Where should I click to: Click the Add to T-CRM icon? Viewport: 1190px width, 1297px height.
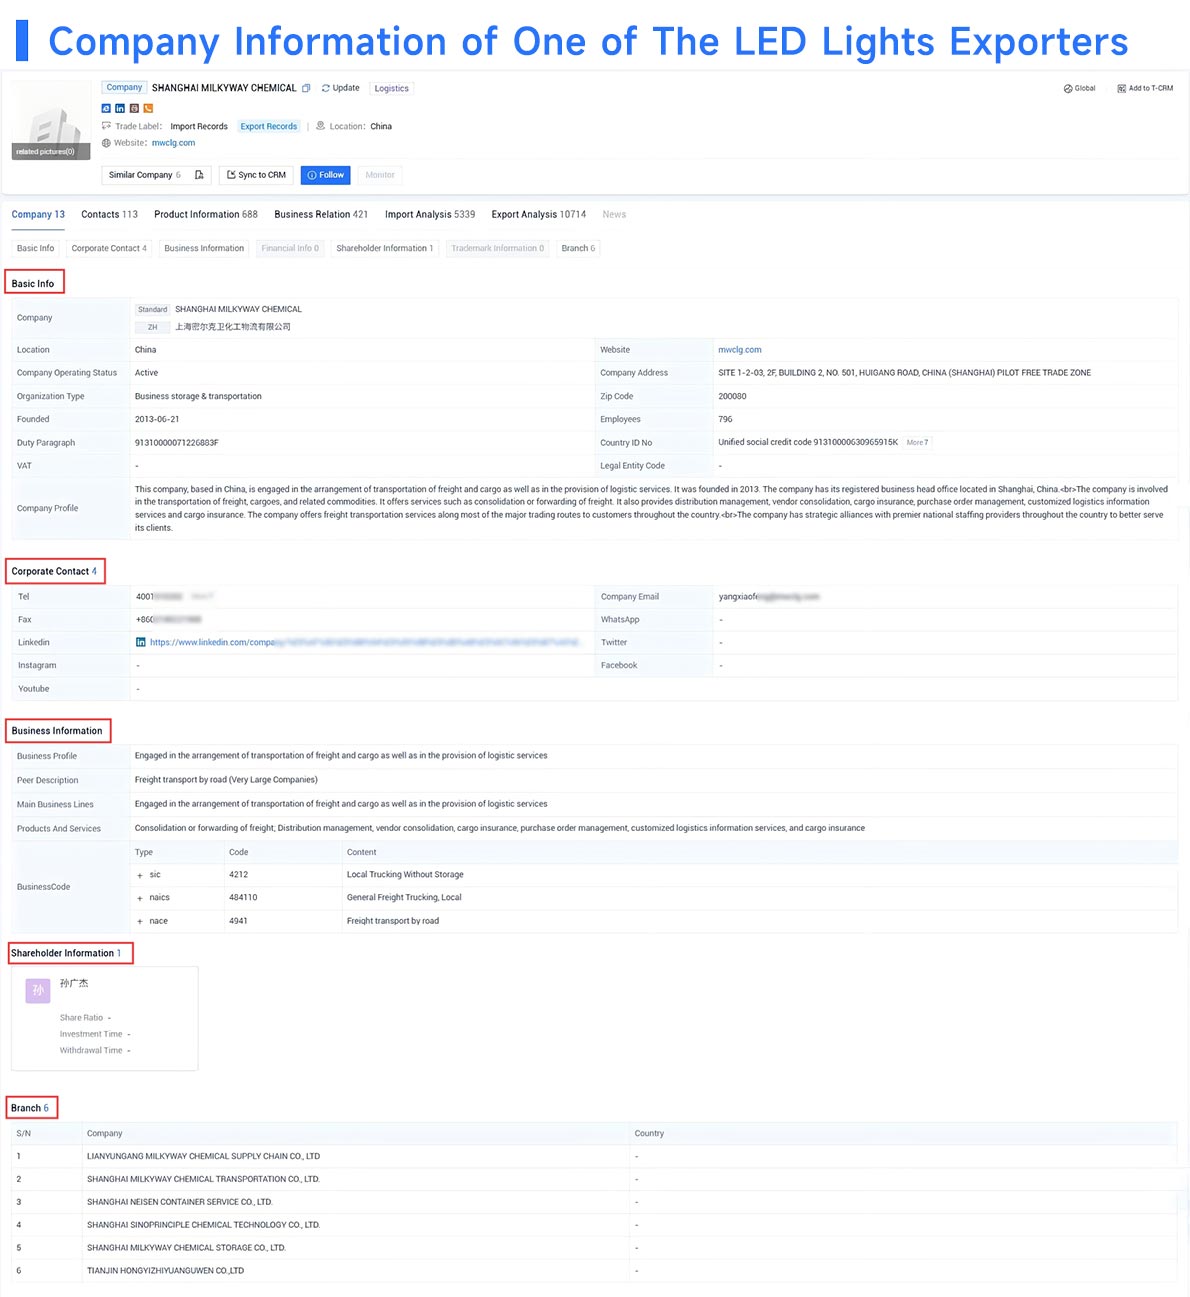click(1122, 88)
